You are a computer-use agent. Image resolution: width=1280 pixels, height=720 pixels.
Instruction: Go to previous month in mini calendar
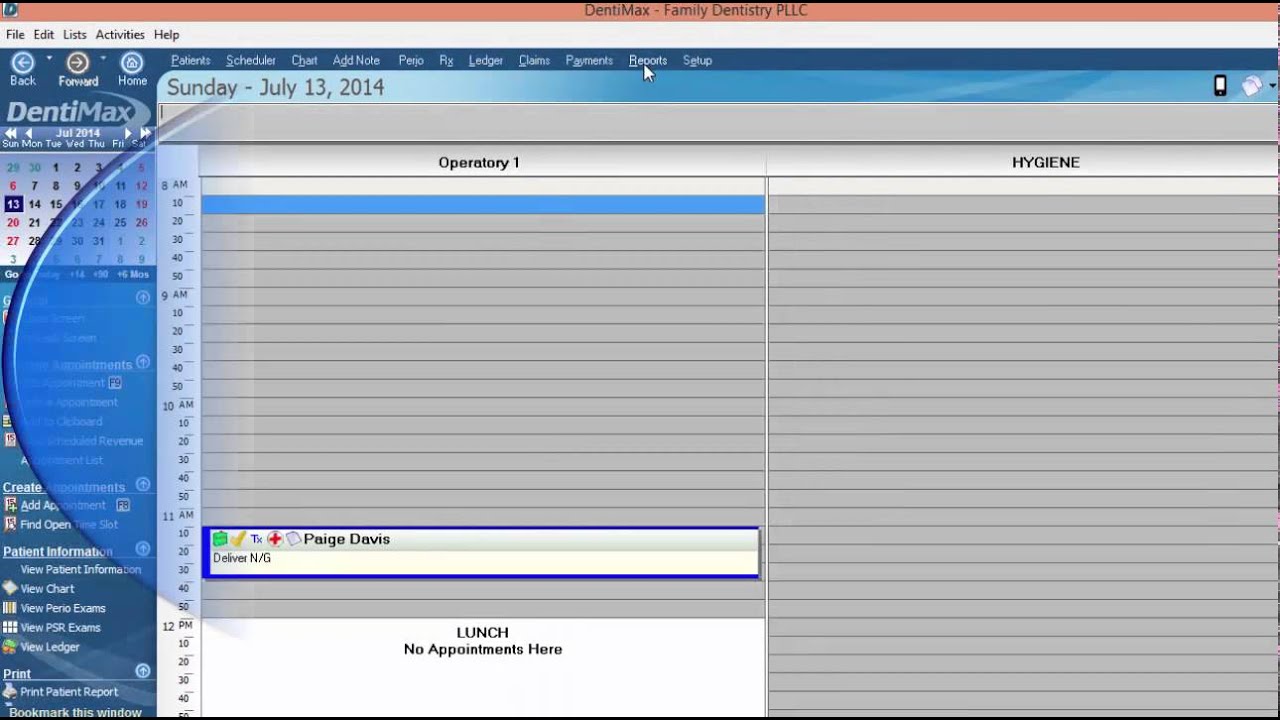pos(29,133)
